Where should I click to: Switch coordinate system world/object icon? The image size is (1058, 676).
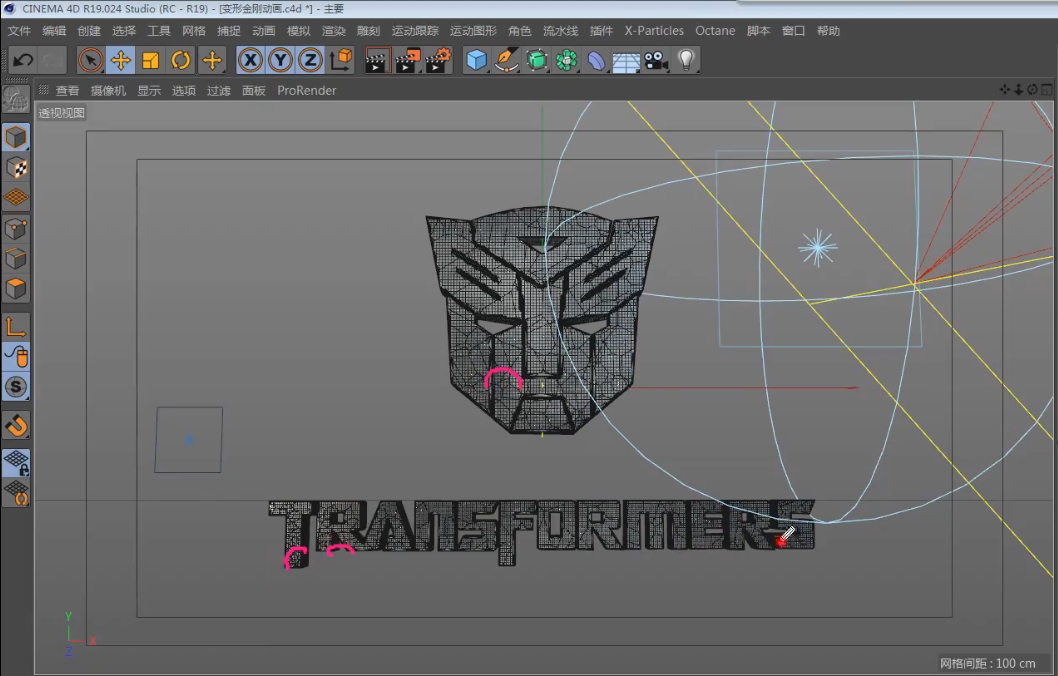click(341, 60)
